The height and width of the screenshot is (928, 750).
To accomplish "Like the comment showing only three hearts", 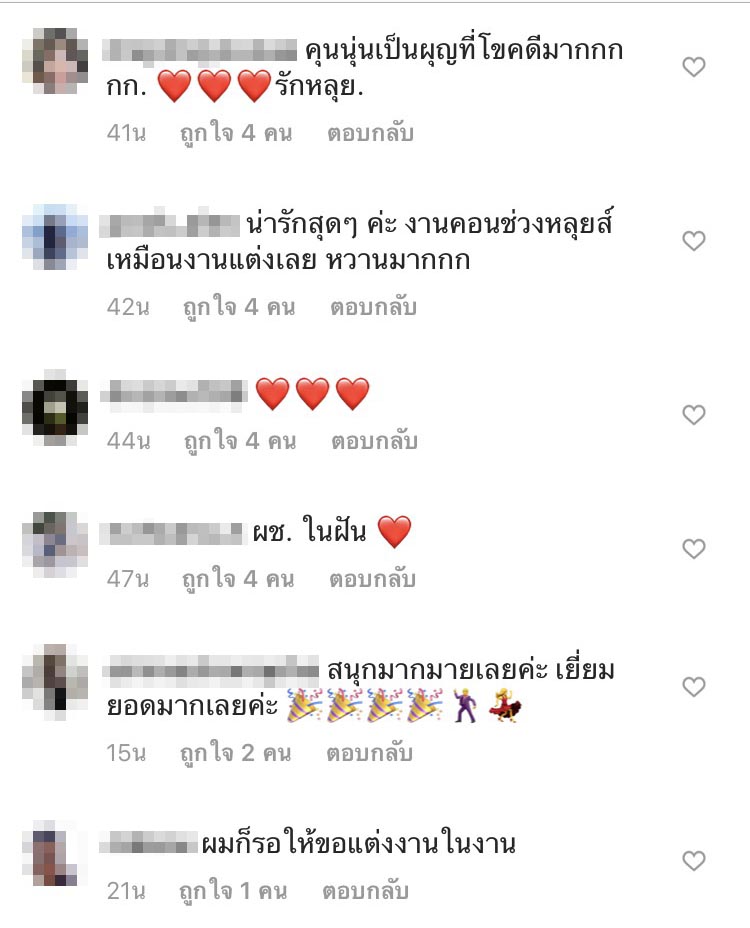I will point(694,415).
